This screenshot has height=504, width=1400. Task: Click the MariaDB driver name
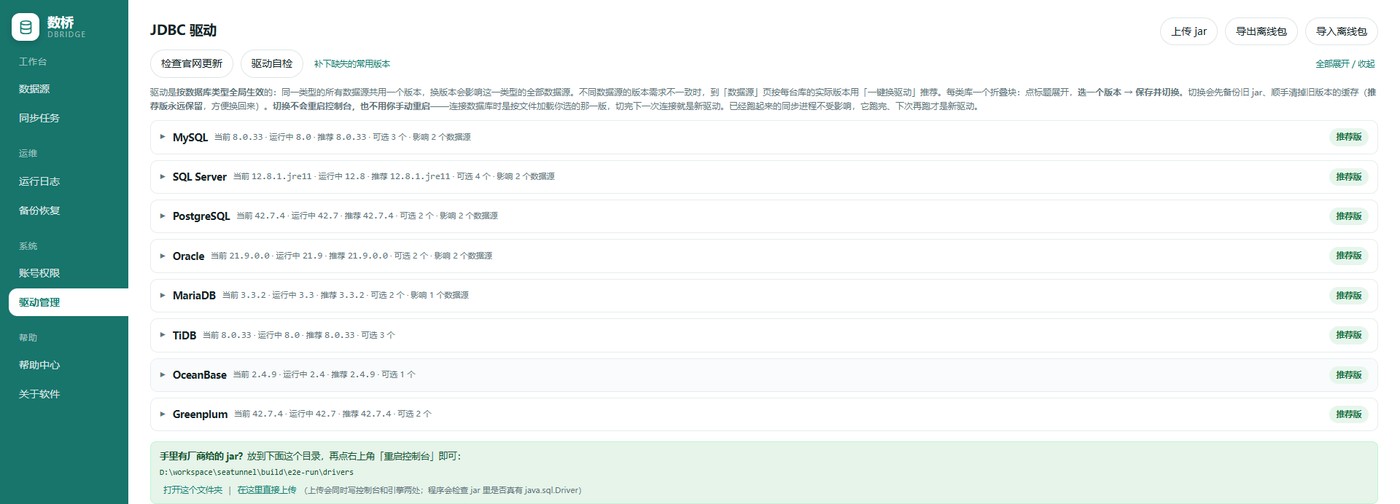[194, 295]
